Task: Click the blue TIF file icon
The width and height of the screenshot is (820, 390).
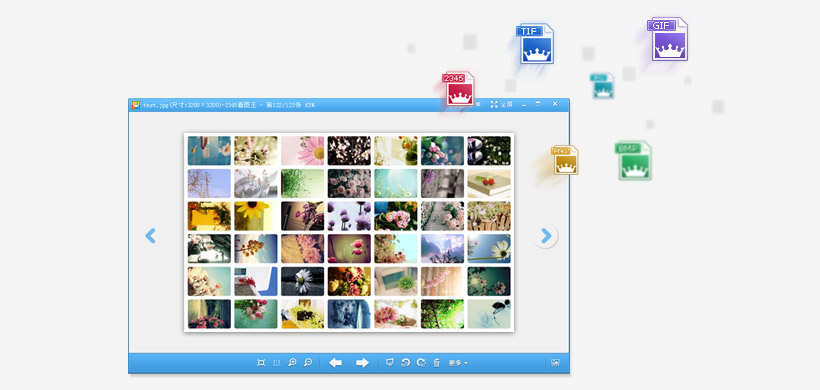Action: click(x=536, y=44)
